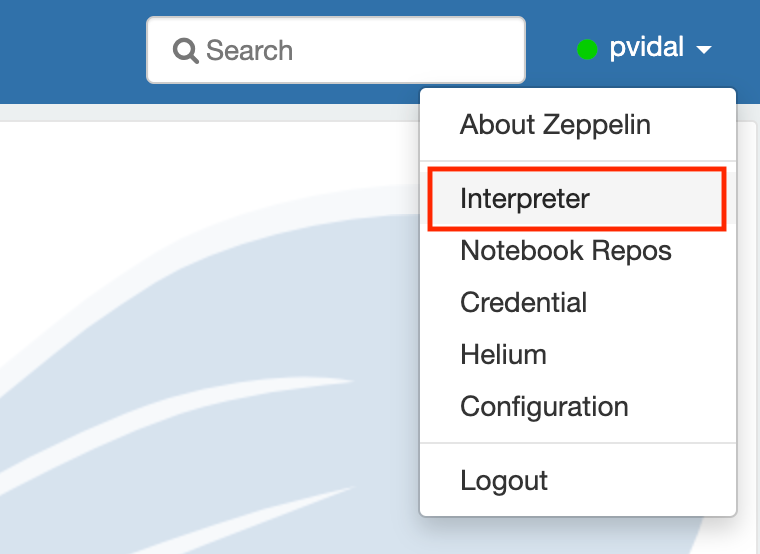Screen dimensions: 760x554
Task: Click the divider line above Logout
Action: (x=578, y=443)
